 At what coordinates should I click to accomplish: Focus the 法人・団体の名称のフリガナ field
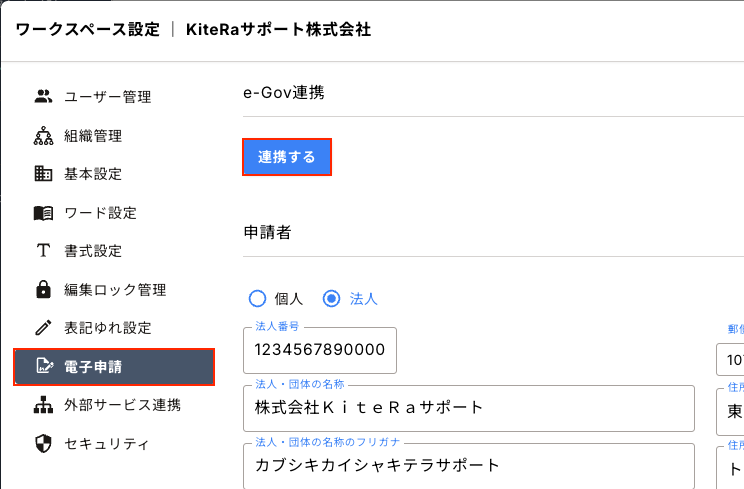tap(468, 465)
